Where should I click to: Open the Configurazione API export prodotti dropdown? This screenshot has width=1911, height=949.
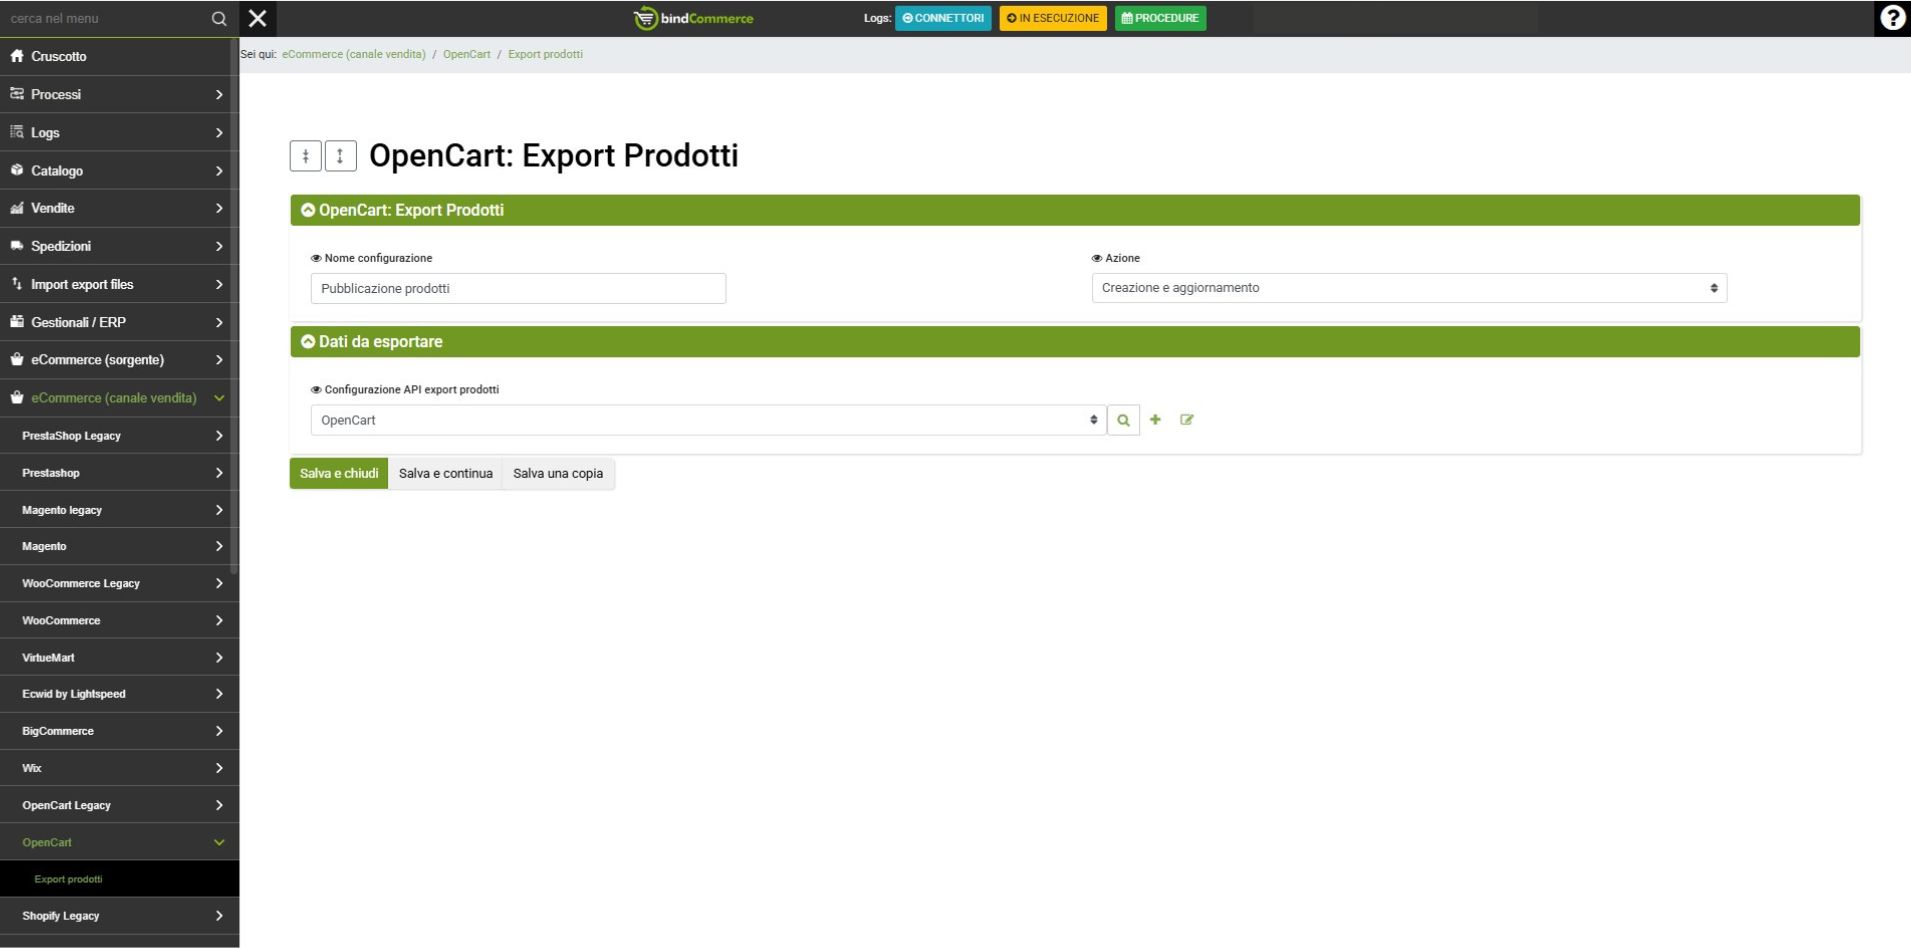tap(707, 420)
